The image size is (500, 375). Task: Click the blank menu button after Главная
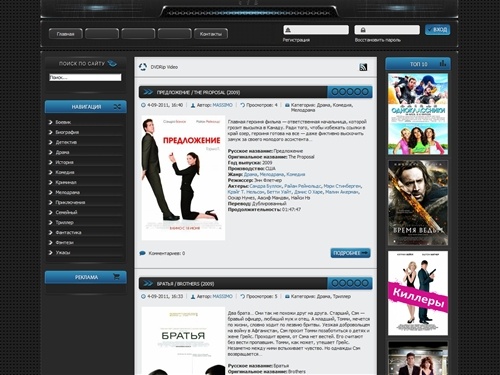coord(102,34)
